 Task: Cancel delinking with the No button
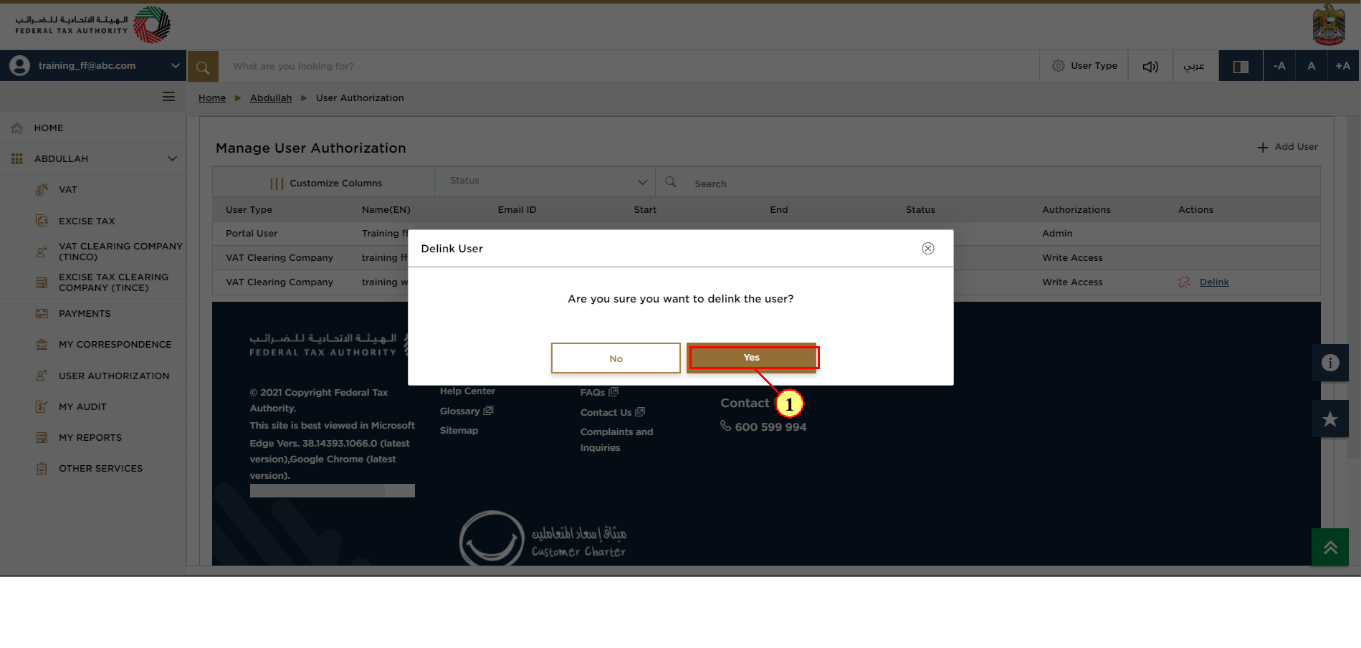click(x=616, y=358)
